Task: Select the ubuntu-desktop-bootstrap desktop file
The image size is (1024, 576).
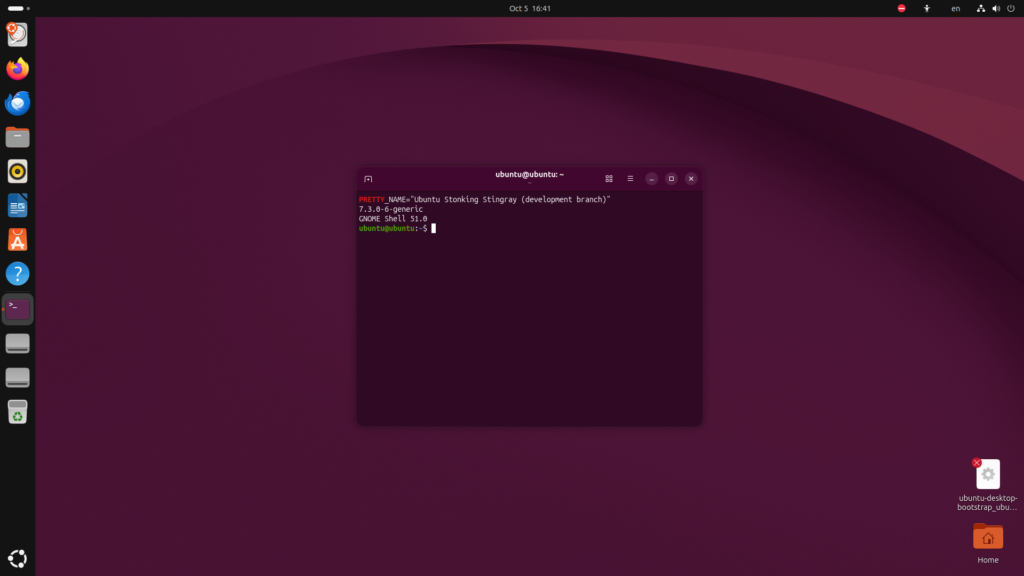Action: click(987, 485)
